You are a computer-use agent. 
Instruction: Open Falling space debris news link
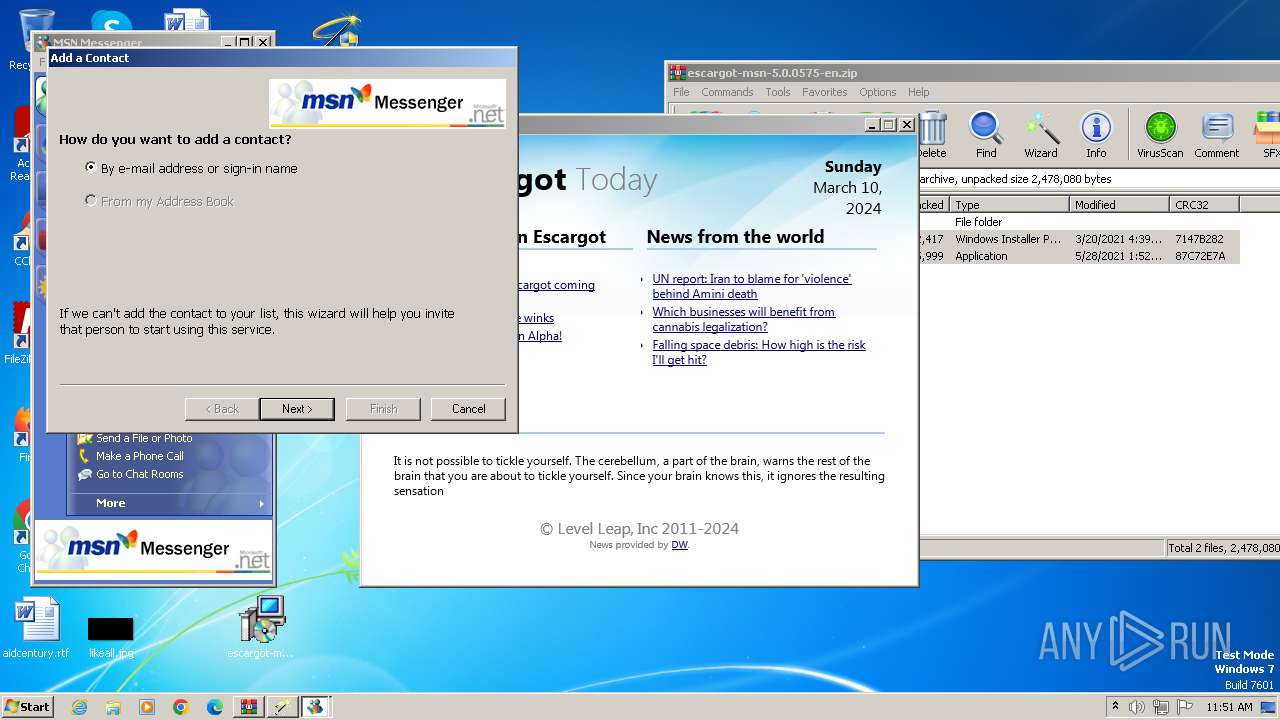coord(759,352)
